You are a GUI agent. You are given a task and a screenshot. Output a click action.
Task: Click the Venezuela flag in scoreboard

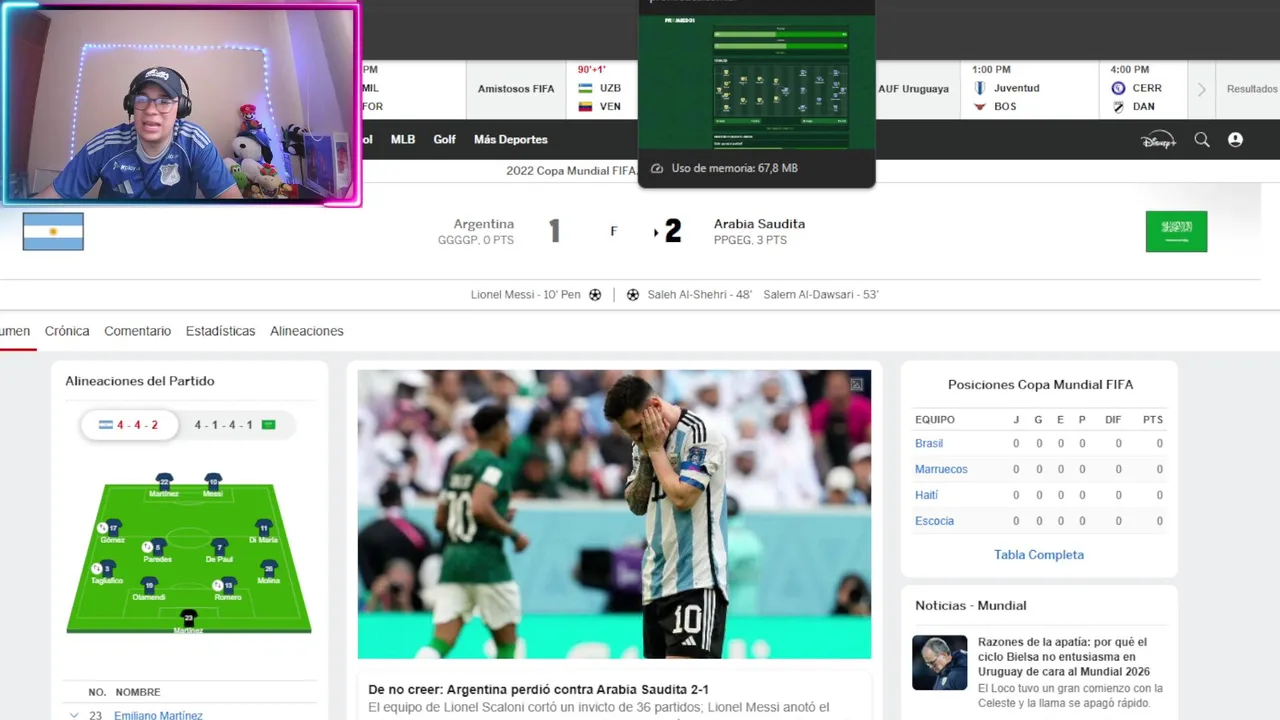585,106
